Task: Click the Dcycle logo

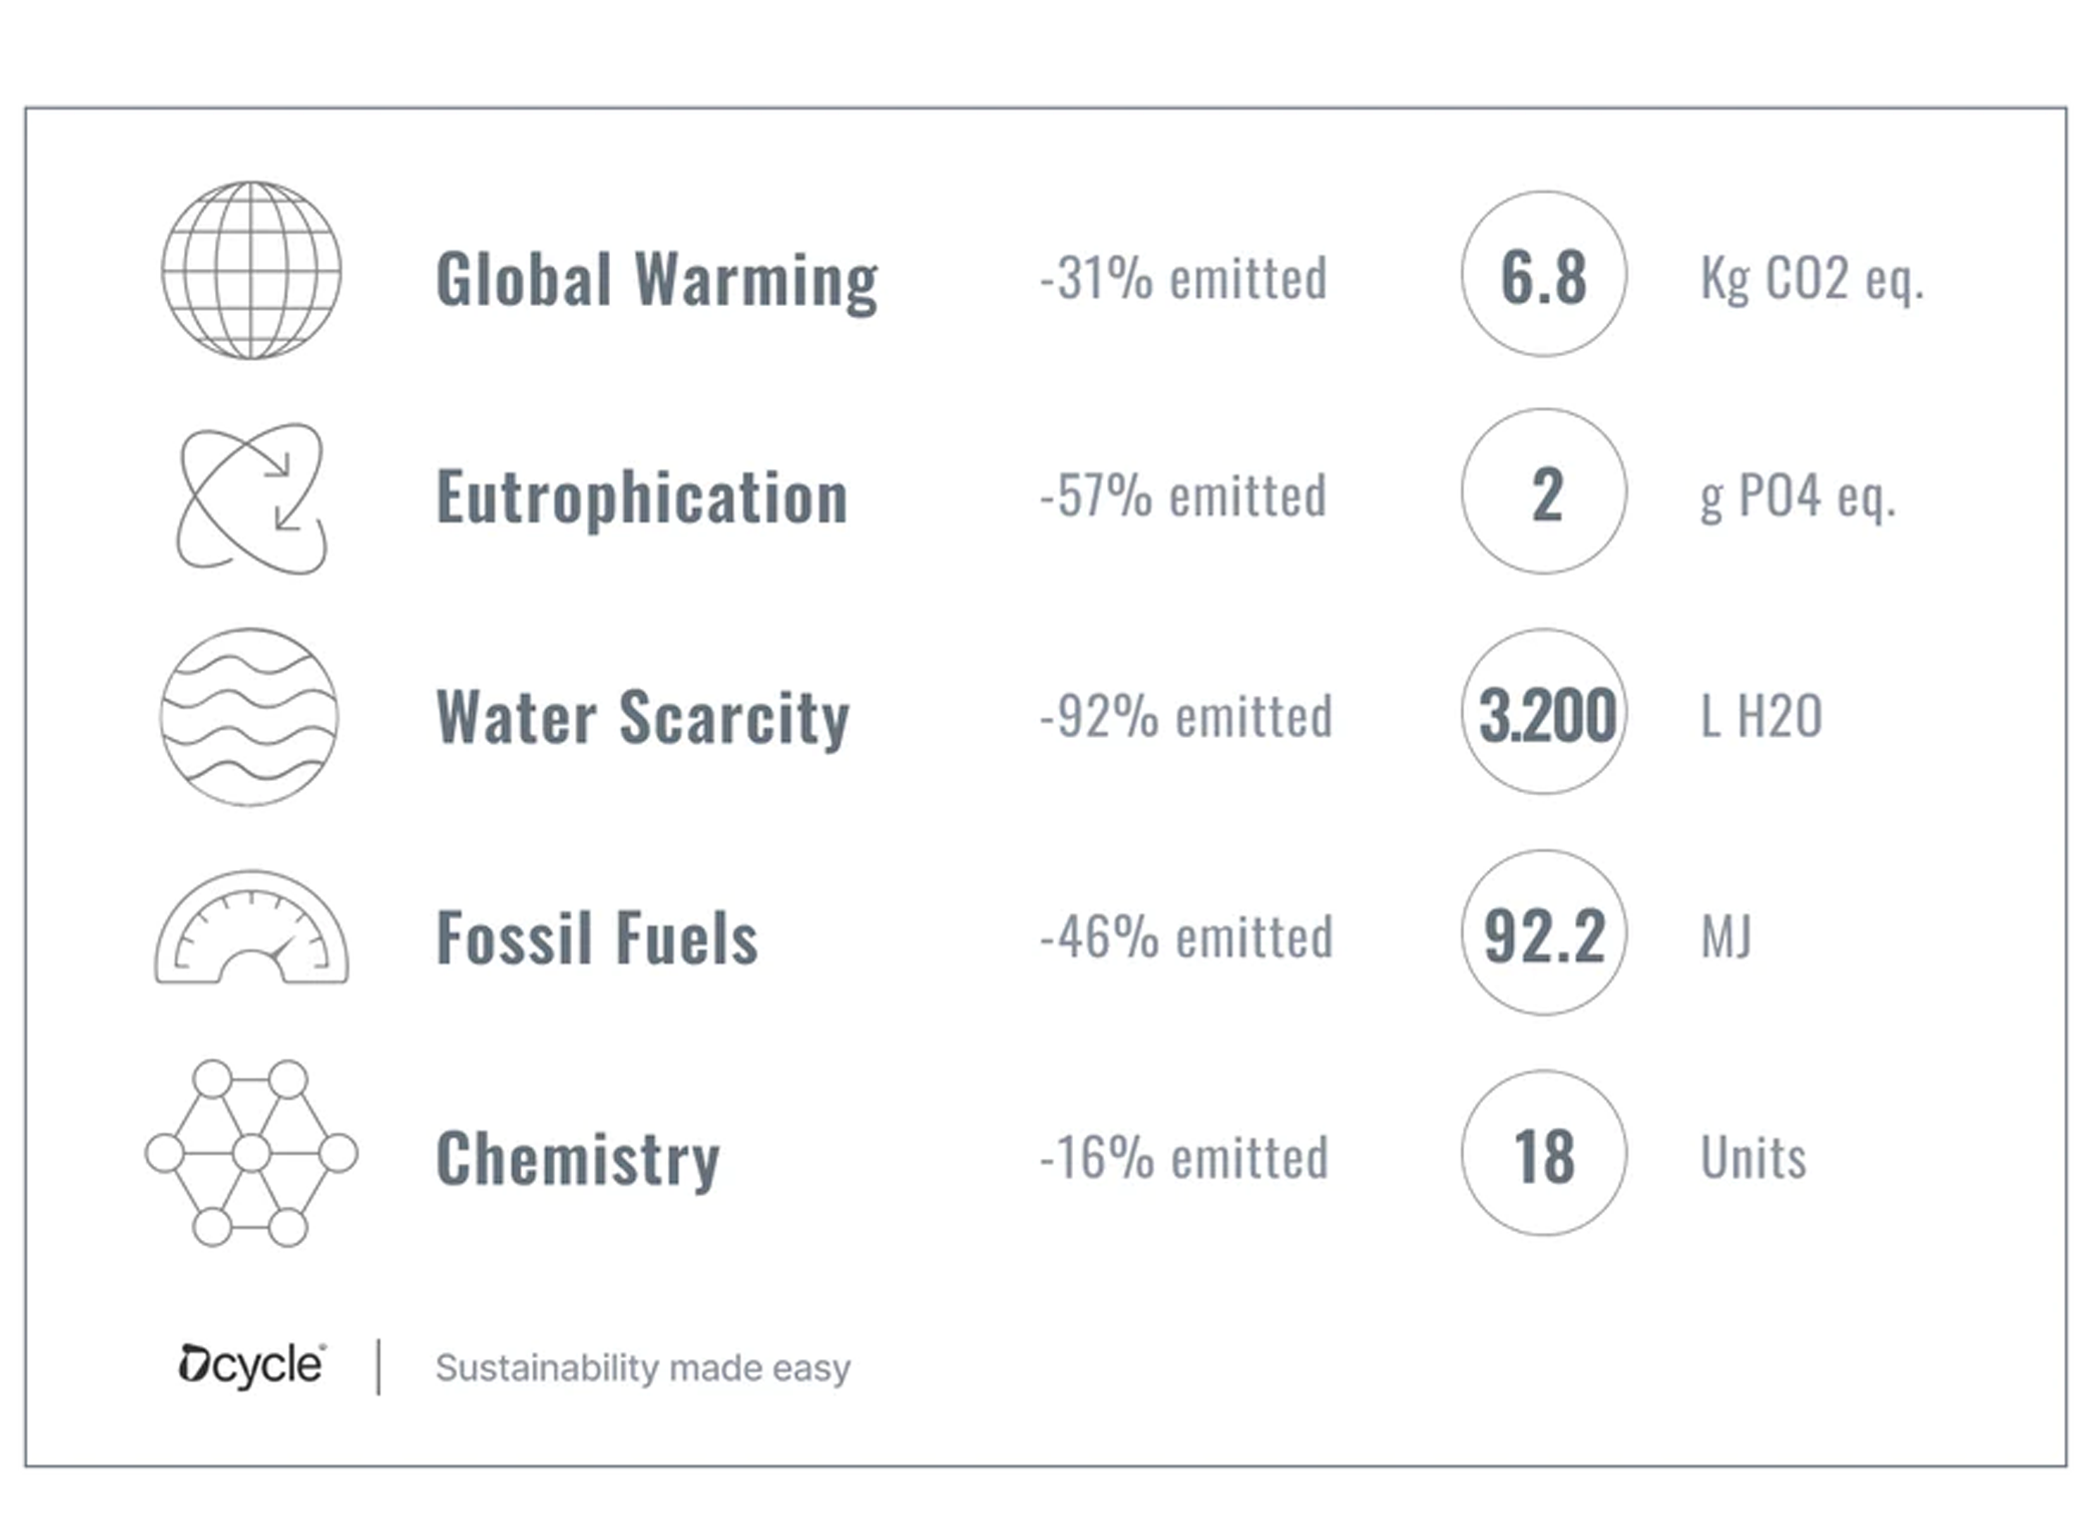Action: click(251, 1365)
